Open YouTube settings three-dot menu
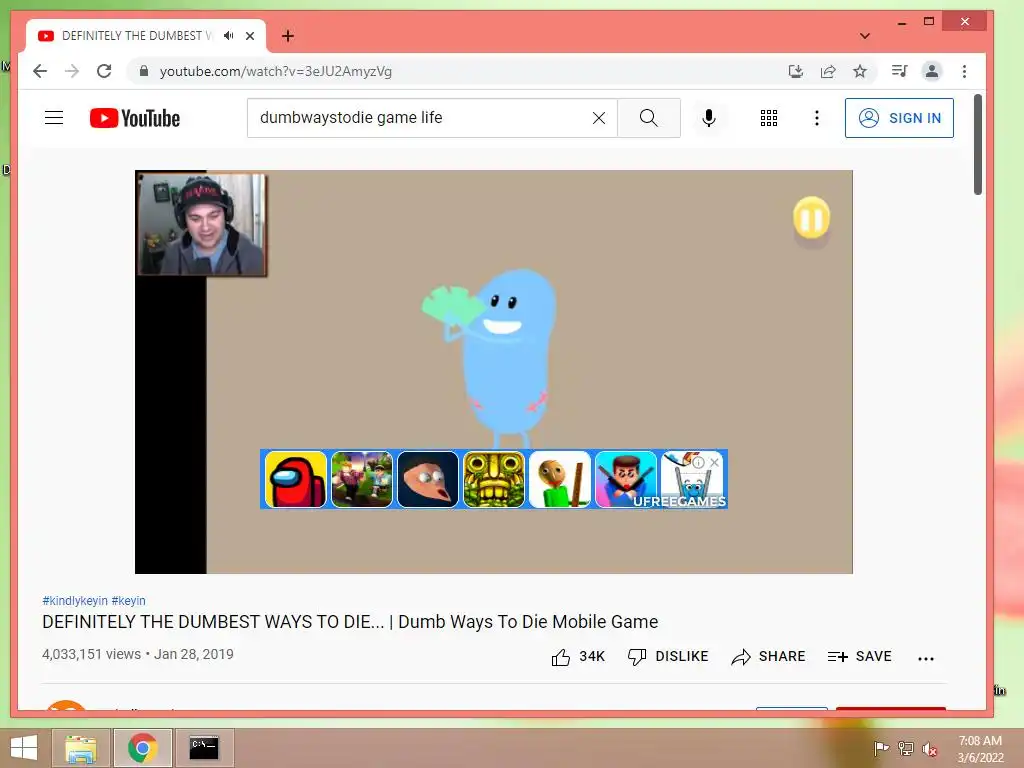This screenshot has height=768, width=1024. tap(816, 118)
